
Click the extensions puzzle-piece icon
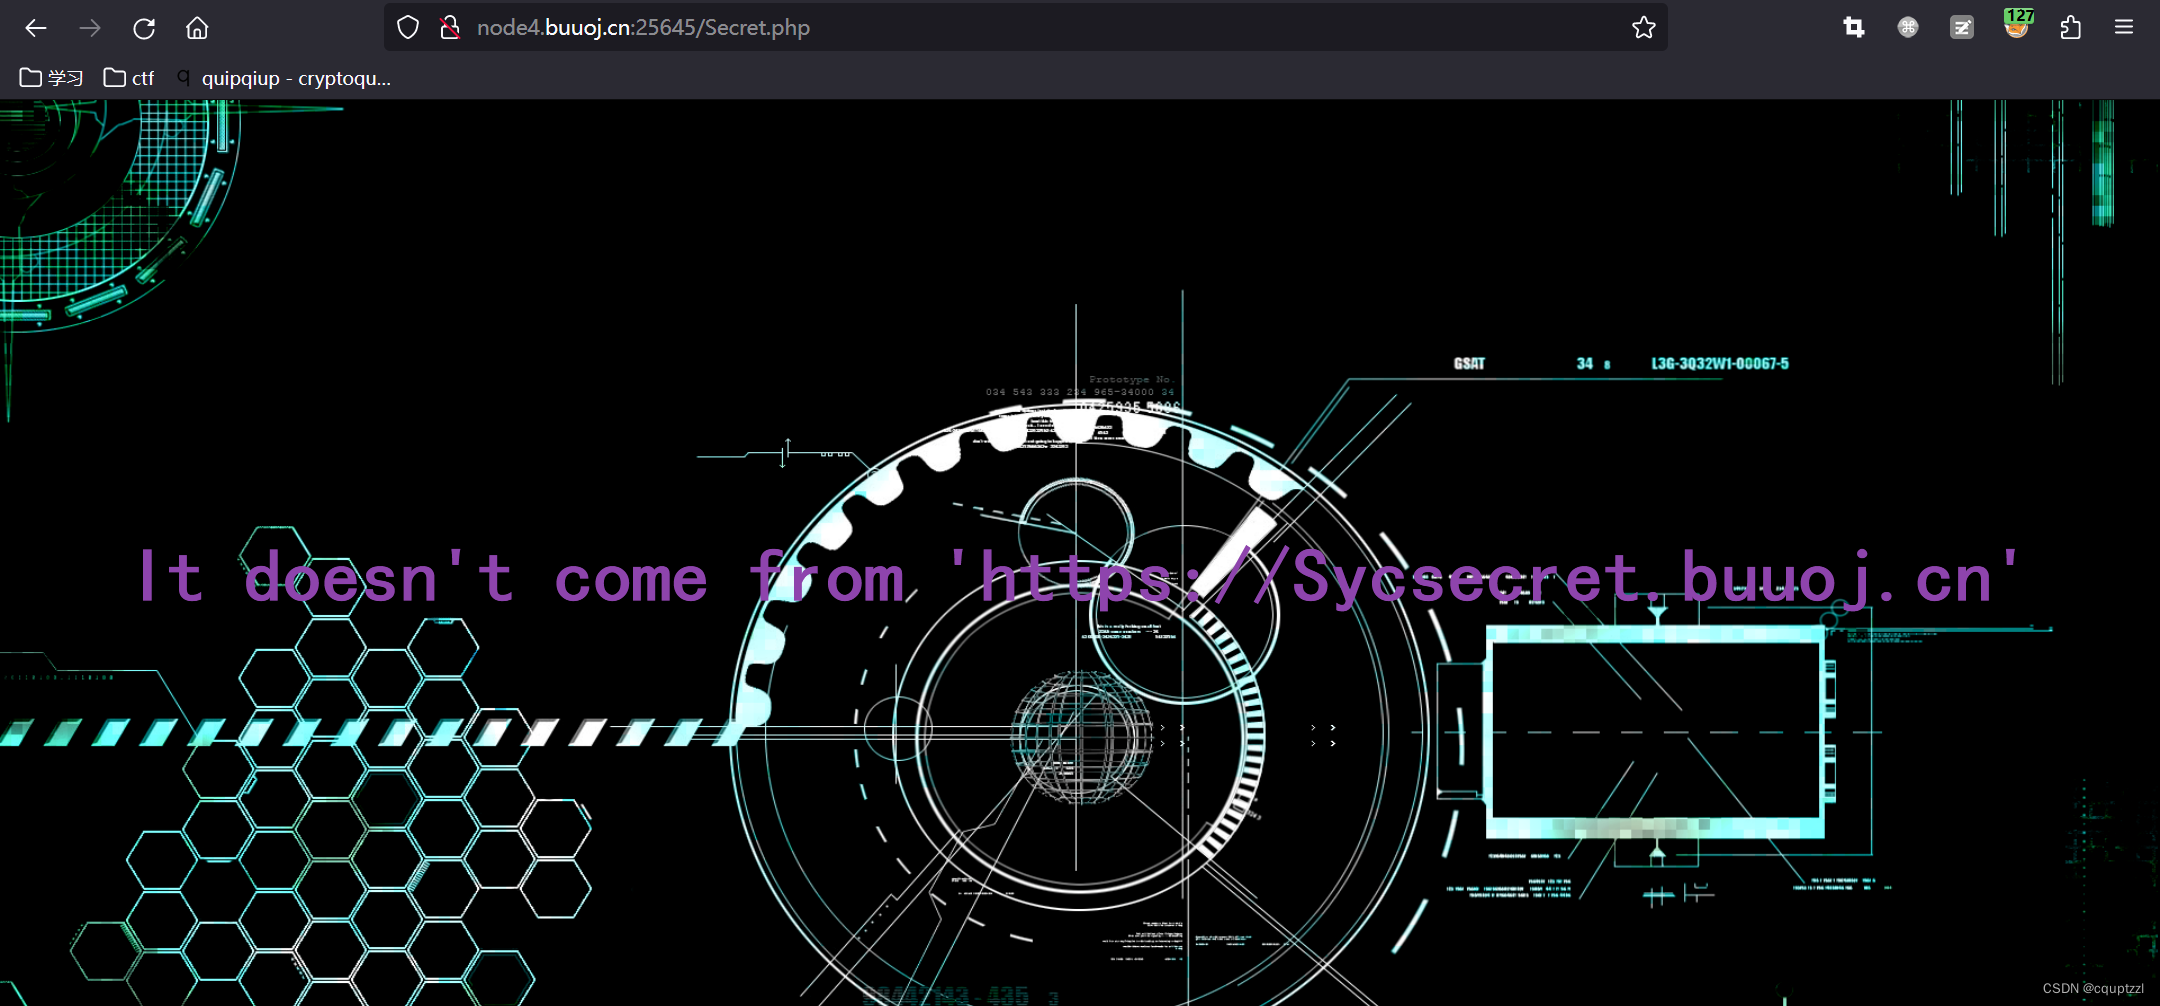click(x=2069, y=27)
